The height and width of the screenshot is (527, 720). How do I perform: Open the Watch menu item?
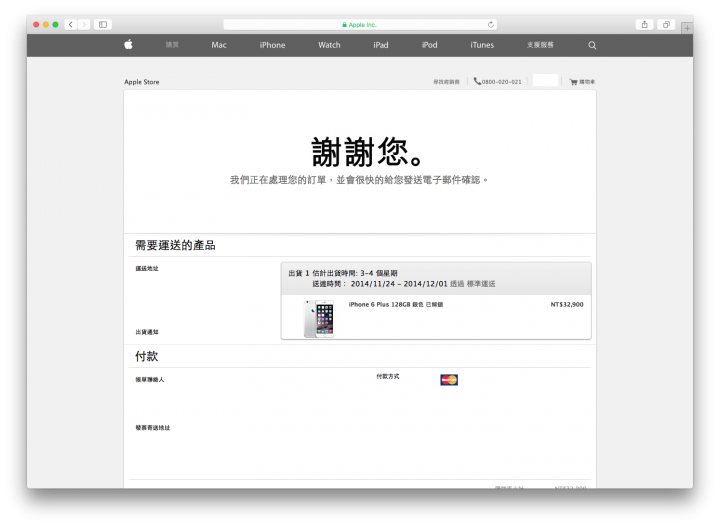329,45
